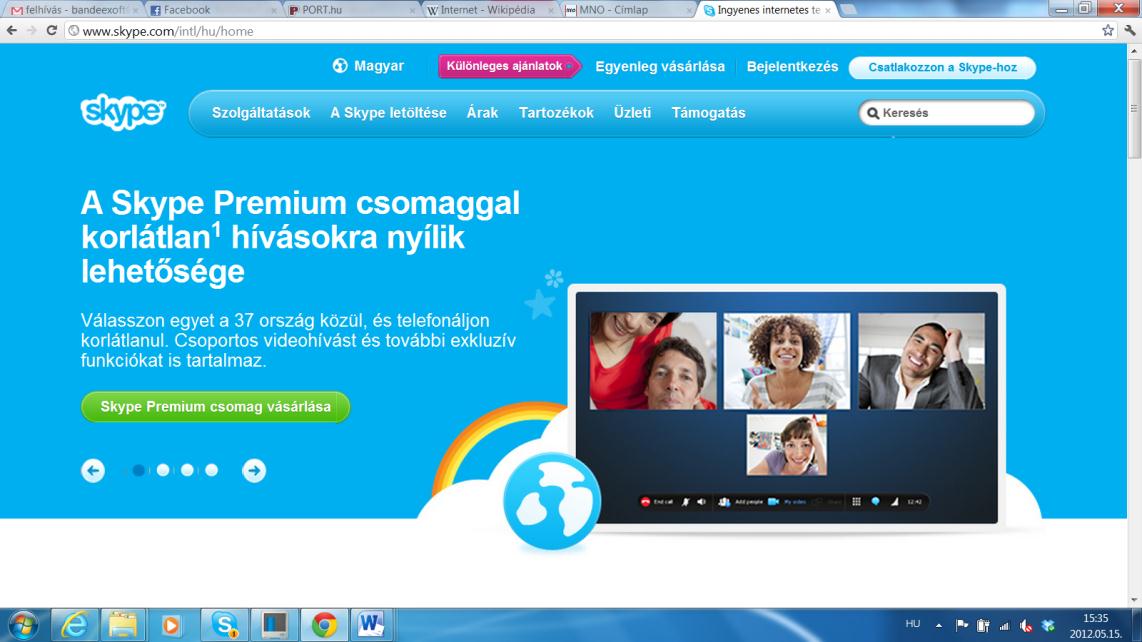Click Egyenleg vásárlása link
Viewport: 1142px width, 642px height.
point(660,66)
